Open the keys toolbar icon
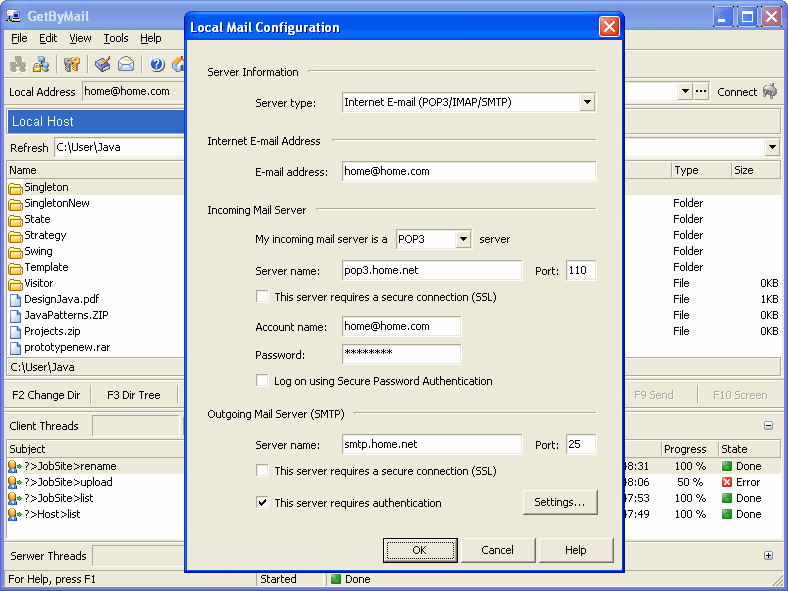 [x=72, y=64]
